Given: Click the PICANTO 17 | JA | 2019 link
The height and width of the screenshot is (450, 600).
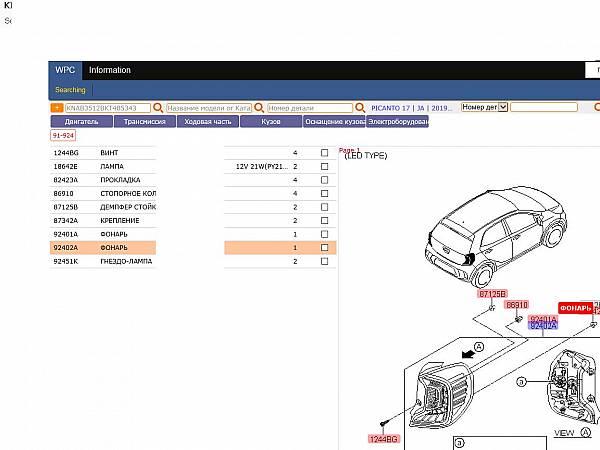Looking at the screenshot, I should pos(411,107).
